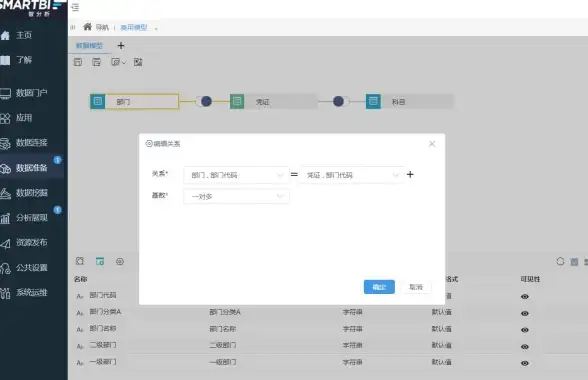This screenshot has height=380, width=588.
Task: Select the 凭证 table node
Action: 274,102
